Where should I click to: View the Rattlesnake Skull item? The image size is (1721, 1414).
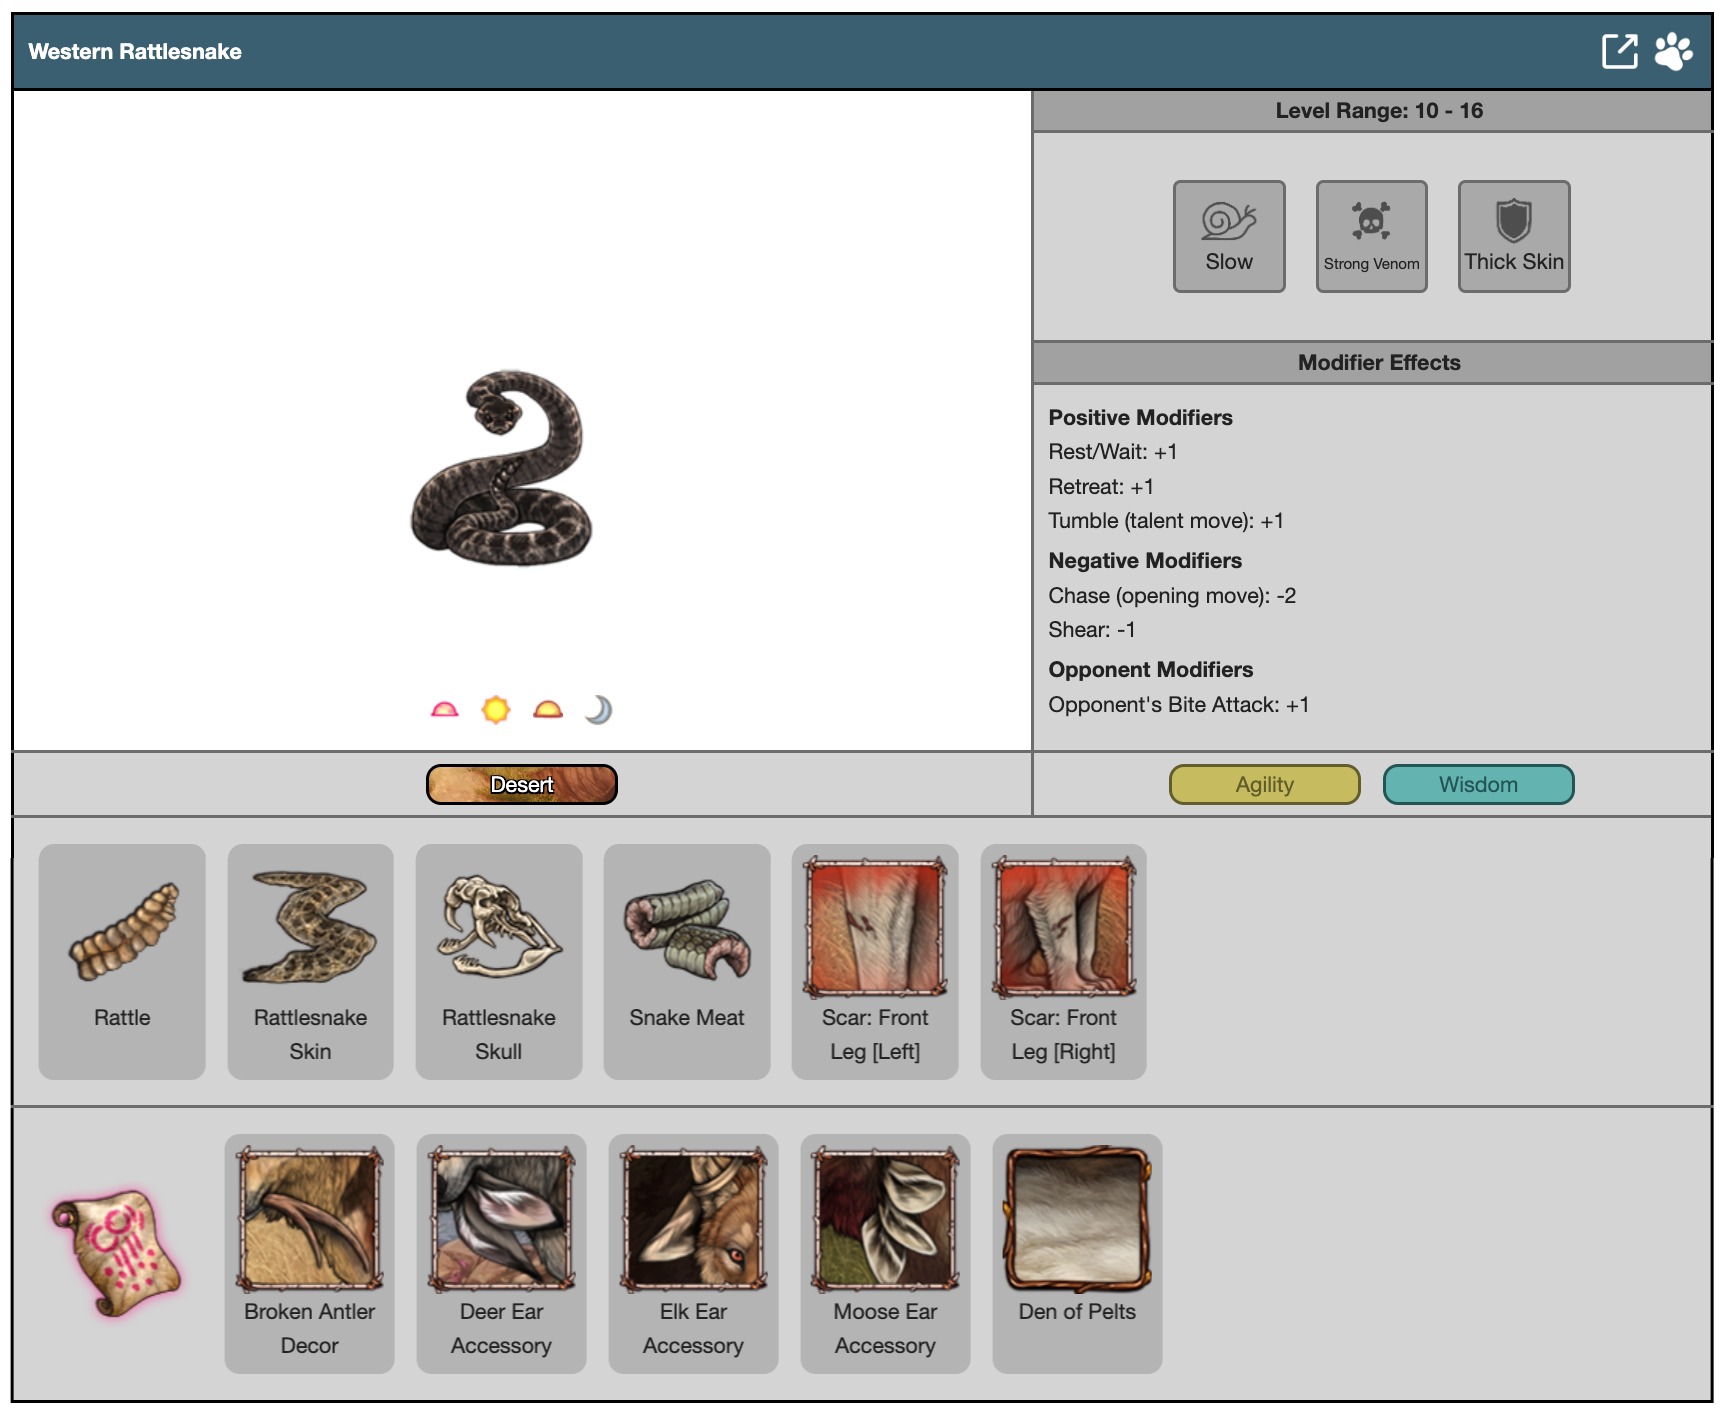pyautogui.click(x=498, y=960)
